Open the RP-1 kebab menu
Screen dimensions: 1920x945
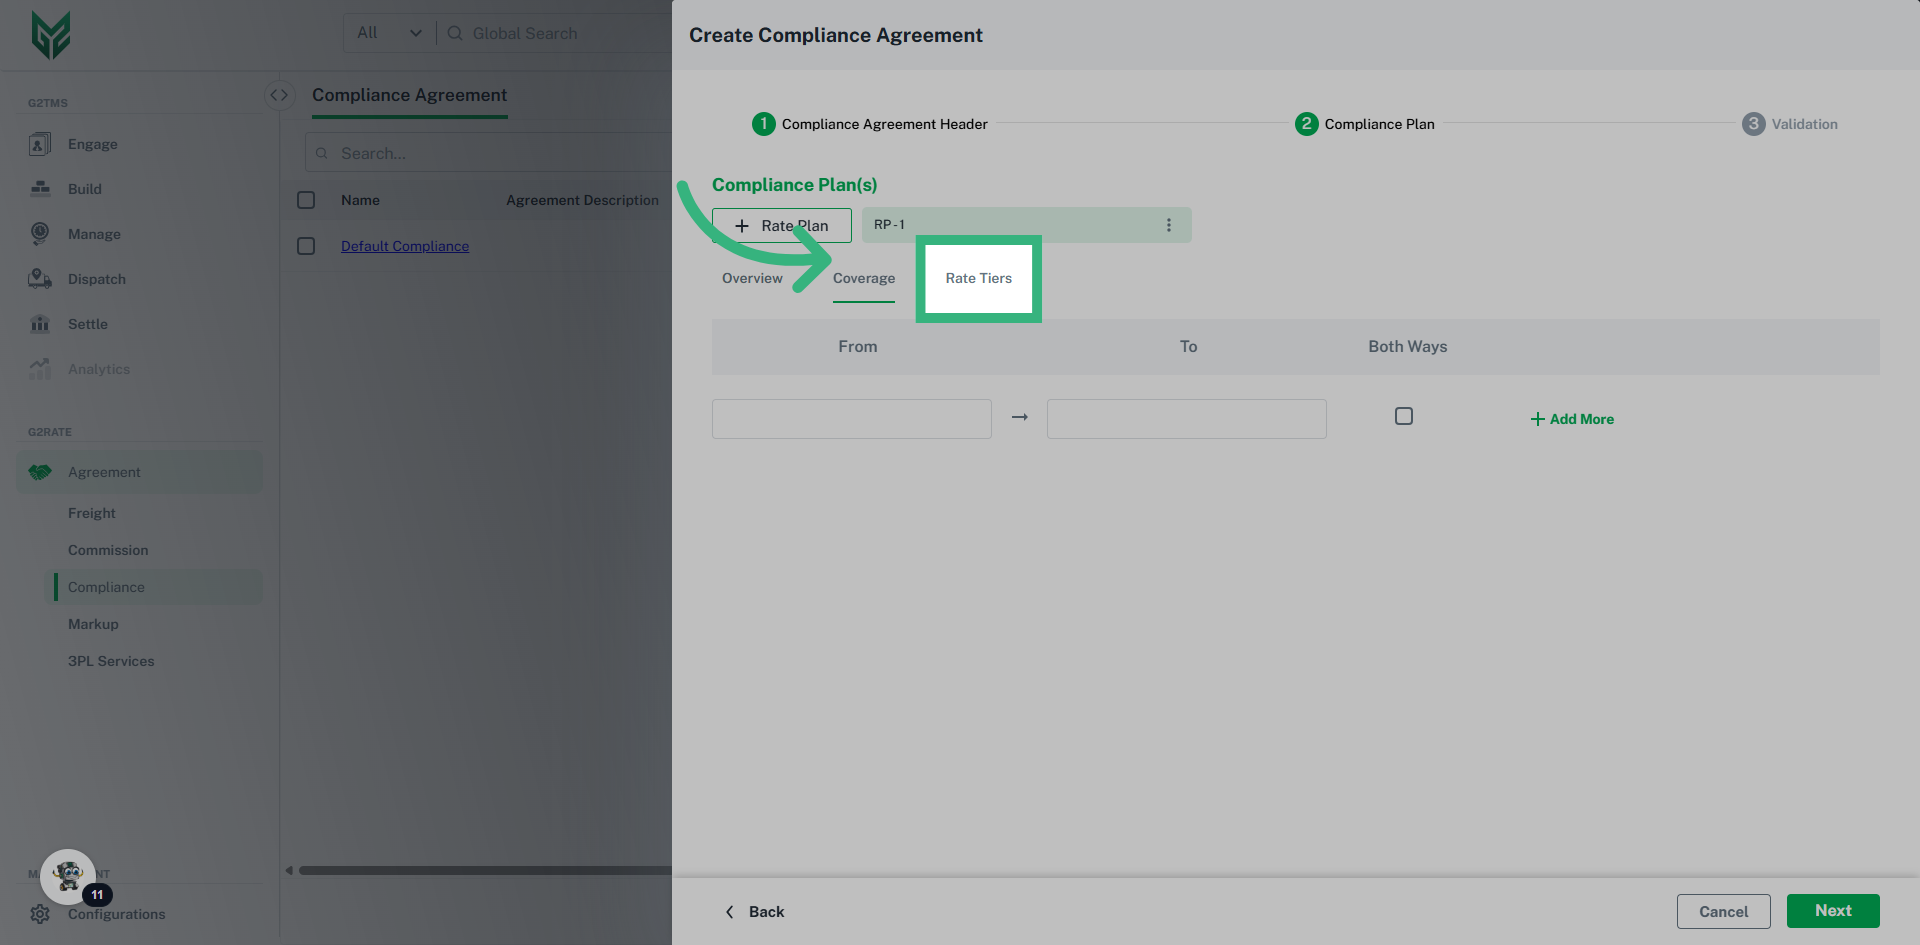1168,225
